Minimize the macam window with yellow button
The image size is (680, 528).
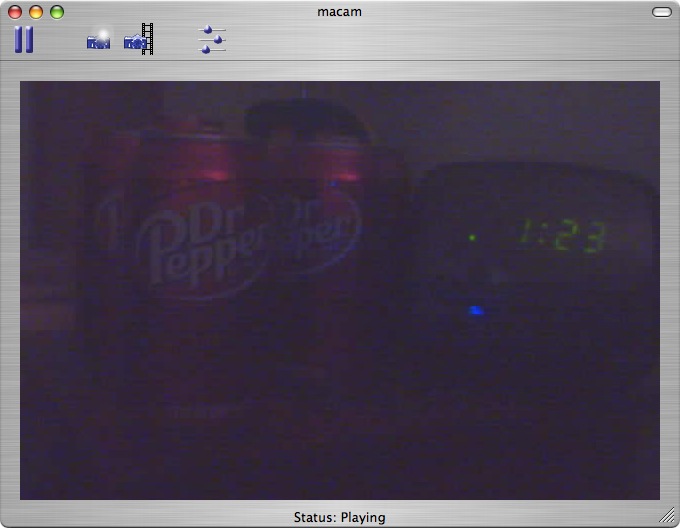(36, 12)
